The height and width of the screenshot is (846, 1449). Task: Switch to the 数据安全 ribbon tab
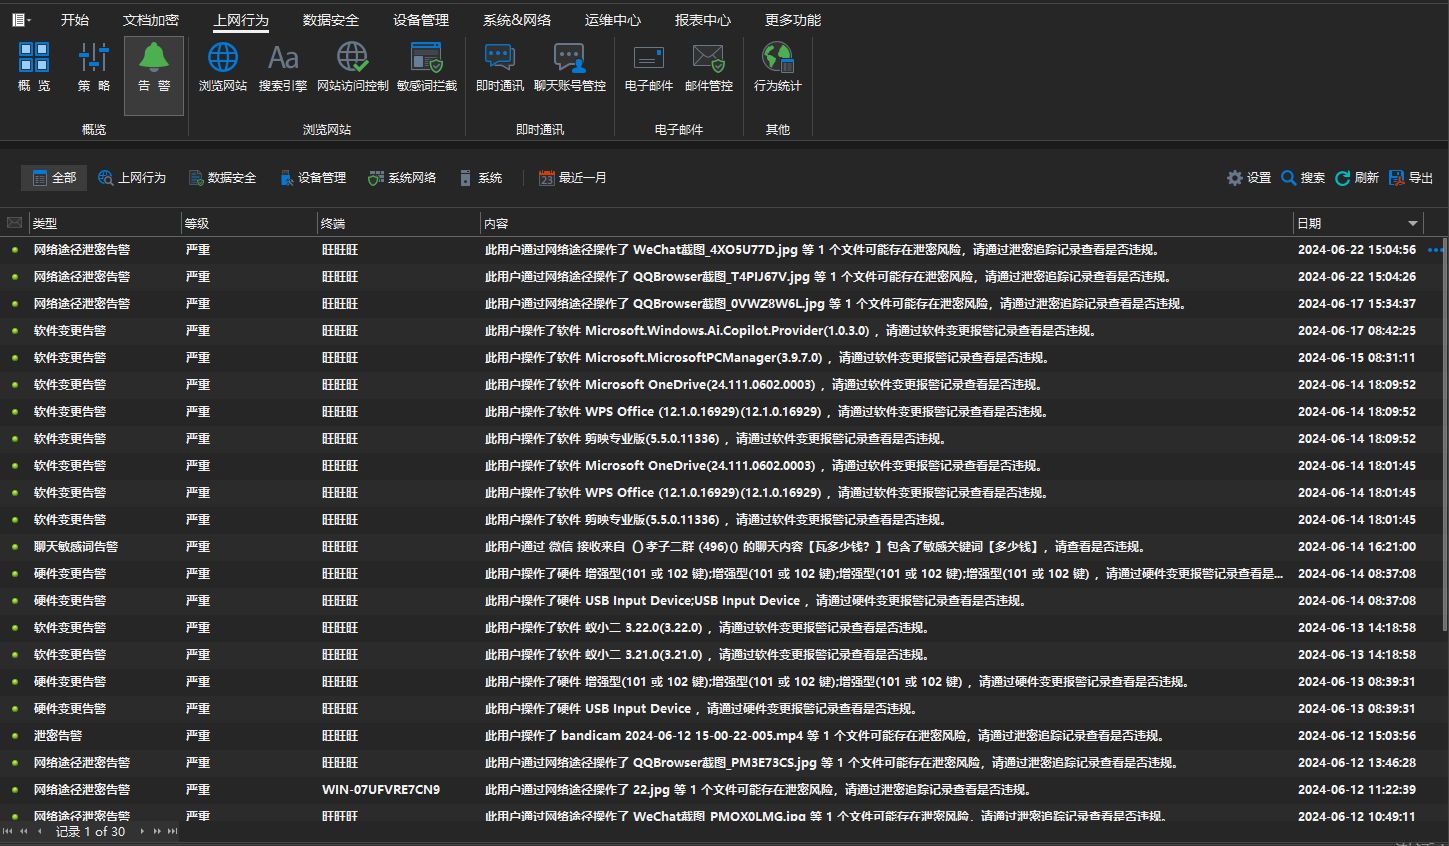pyautogui.click(x=331, y=20)
